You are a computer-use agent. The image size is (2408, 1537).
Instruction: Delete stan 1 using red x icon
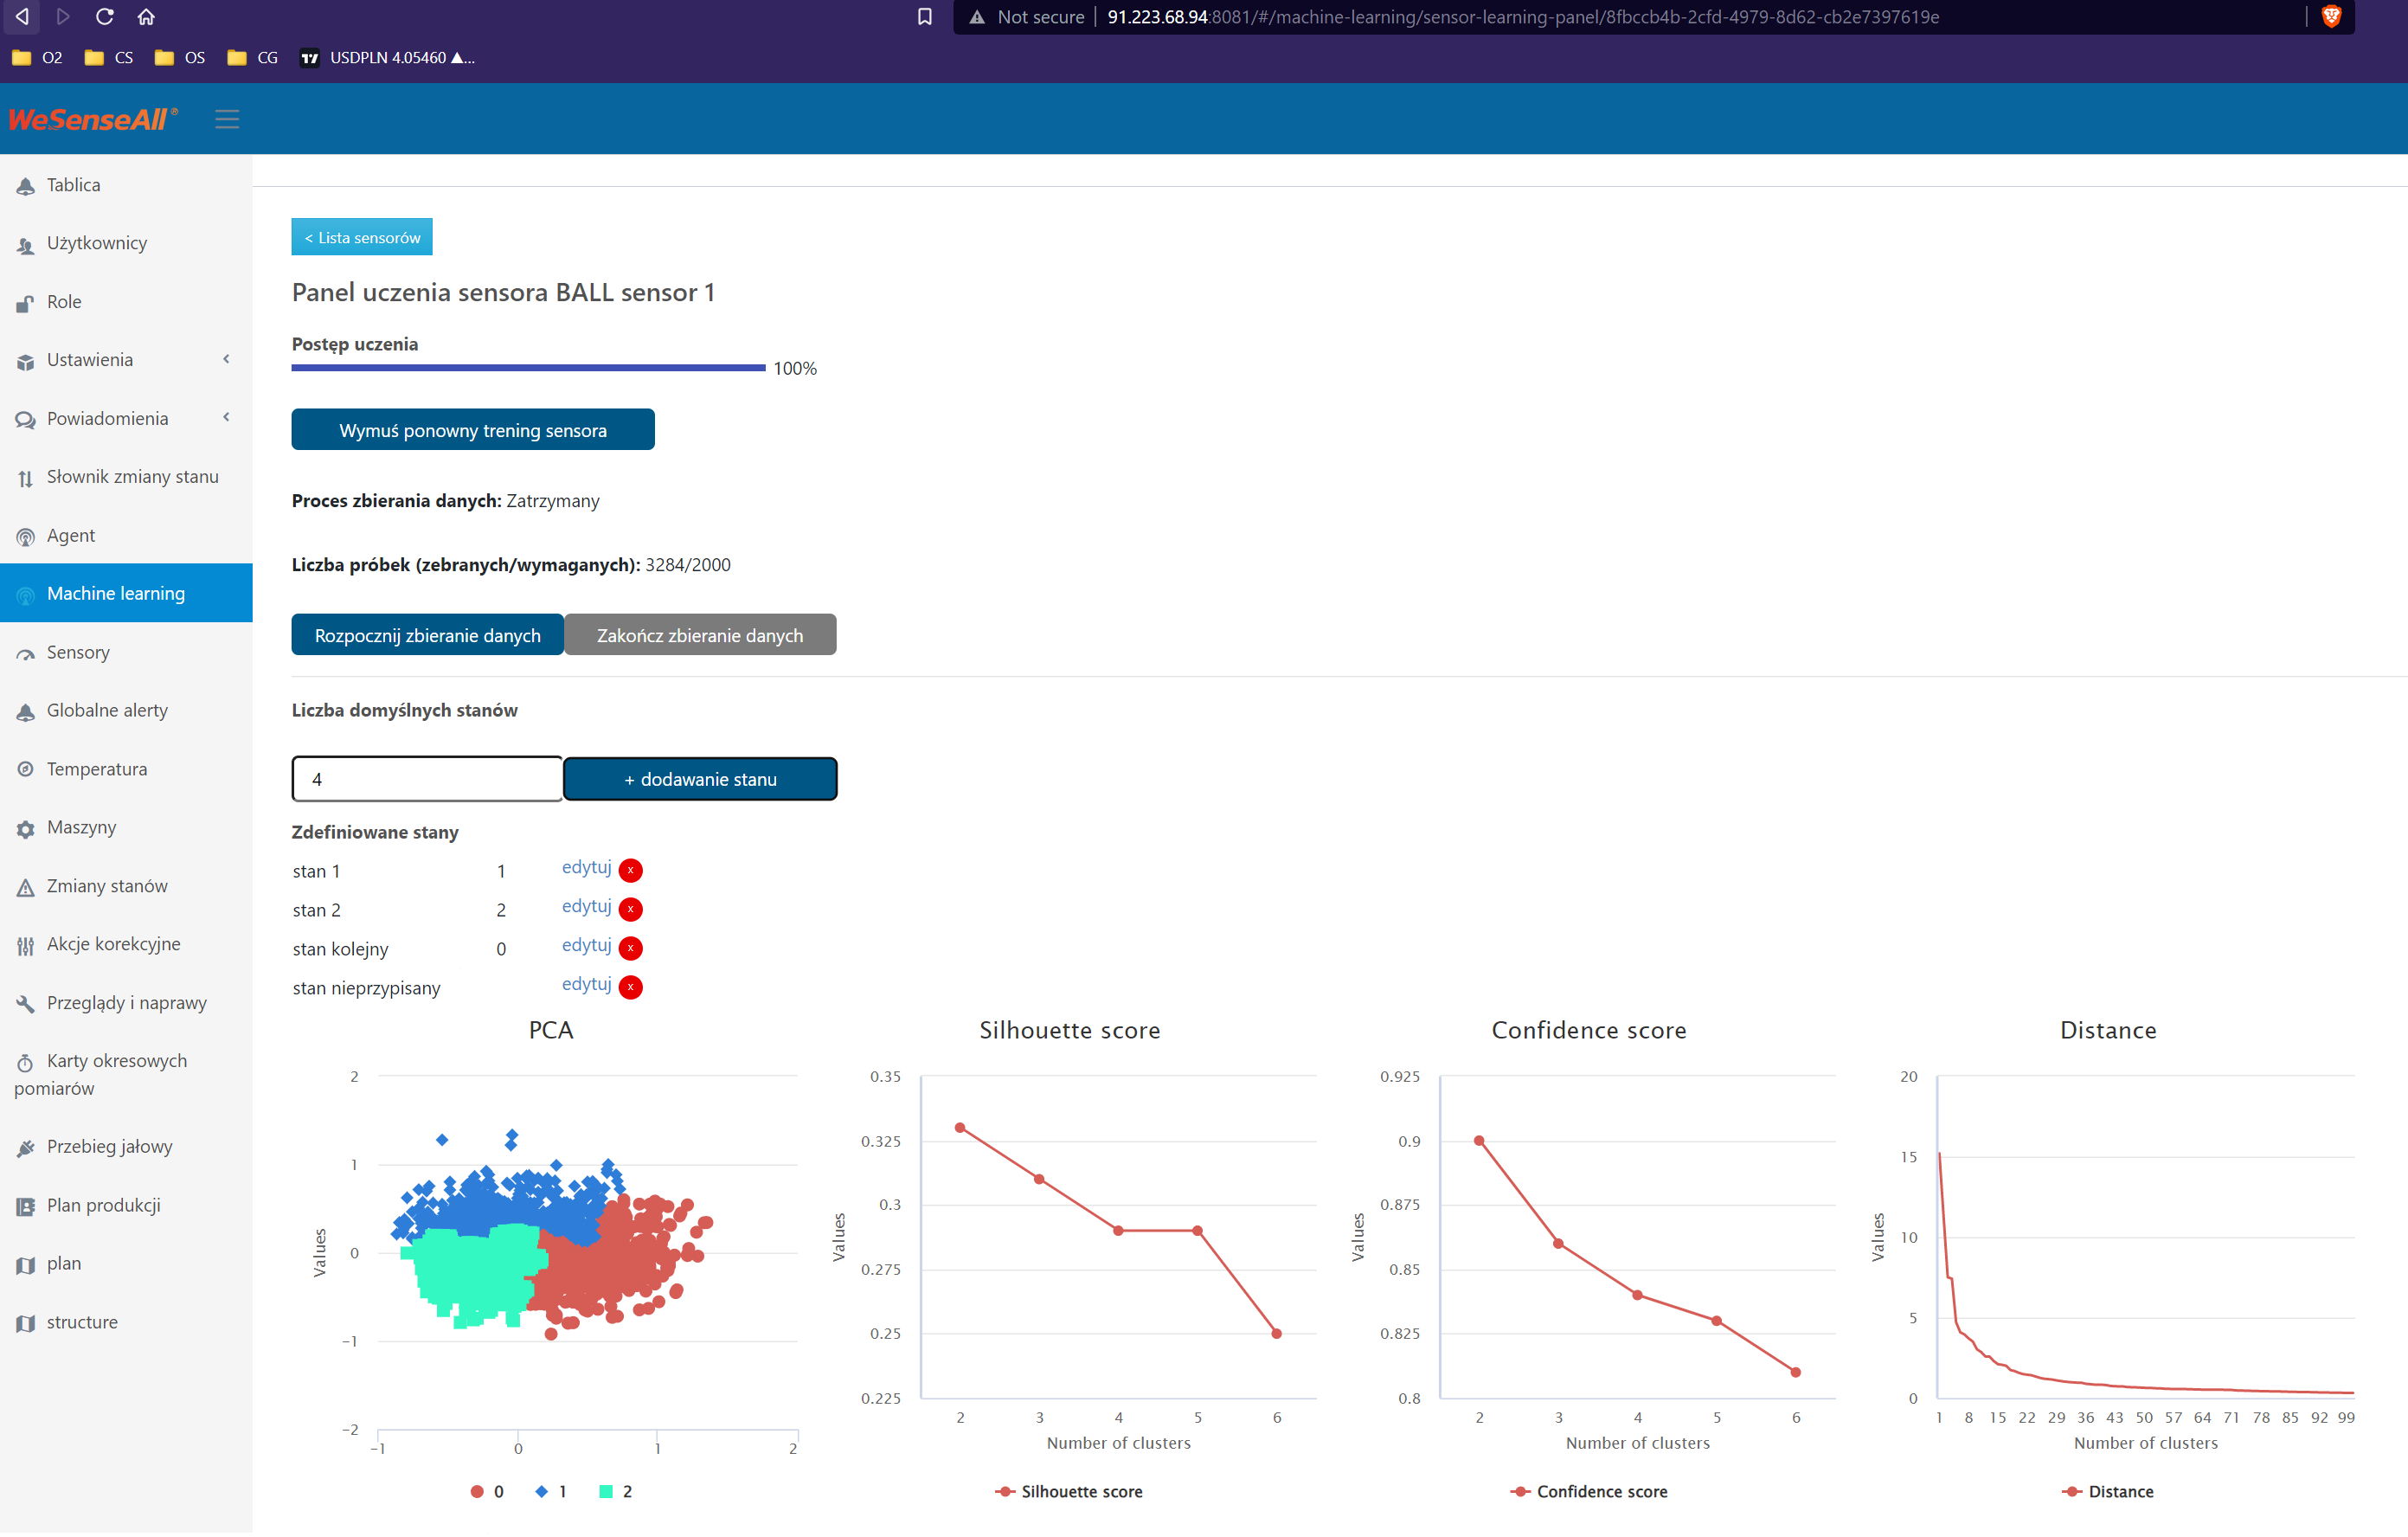[630, 871]
